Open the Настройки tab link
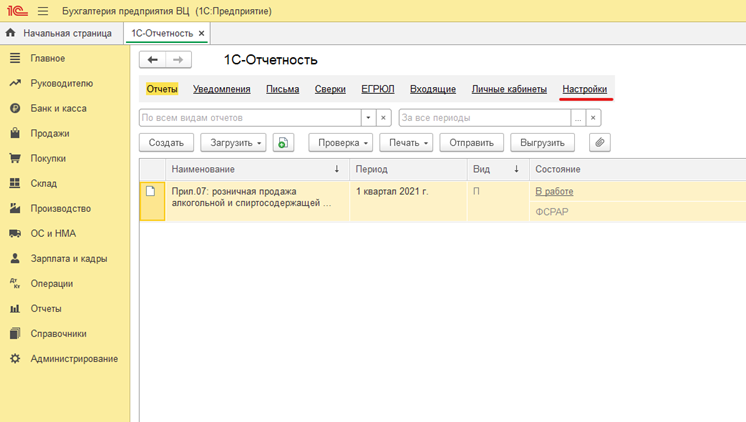The image size is (746, 422). tap(584, 89)
